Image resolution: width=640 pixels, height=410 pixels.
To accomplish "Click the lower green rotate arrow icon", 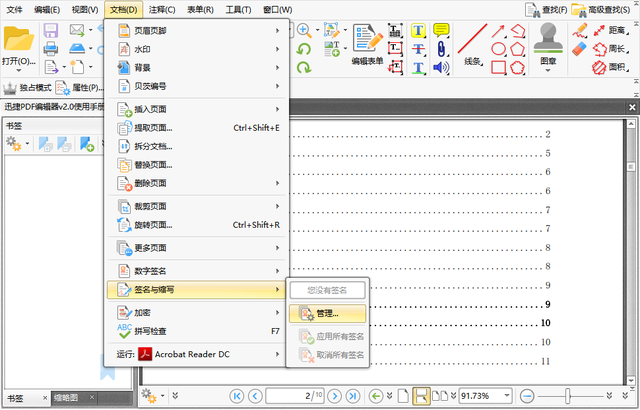I will coord(304,67).
